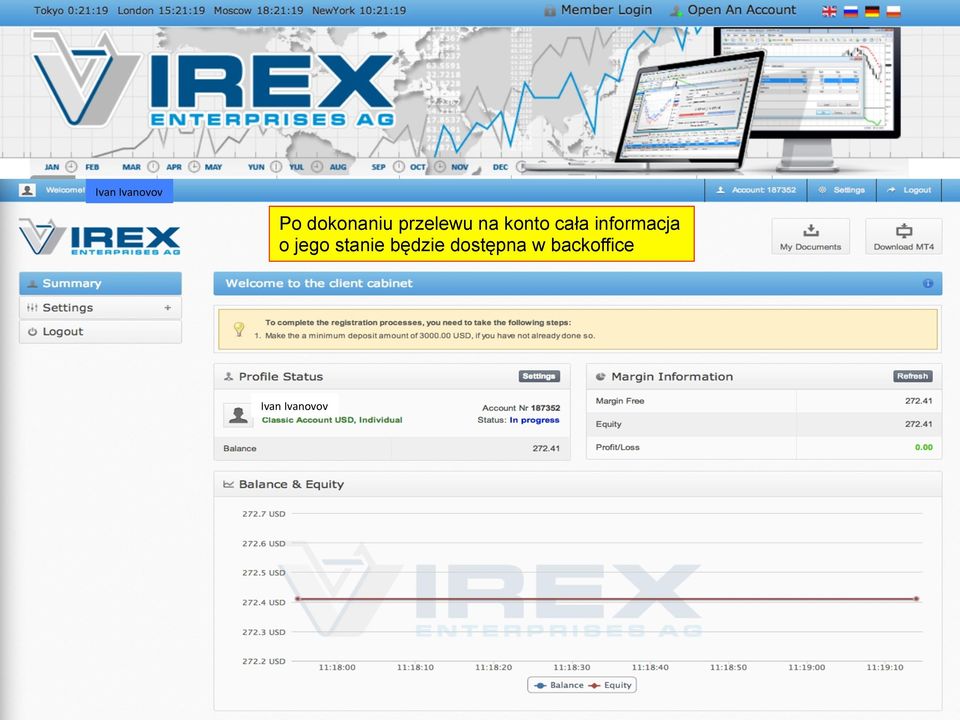Switch language with the Polish flag icon
The height and width of the screenshot is (720, 960).
coord(893,11)
